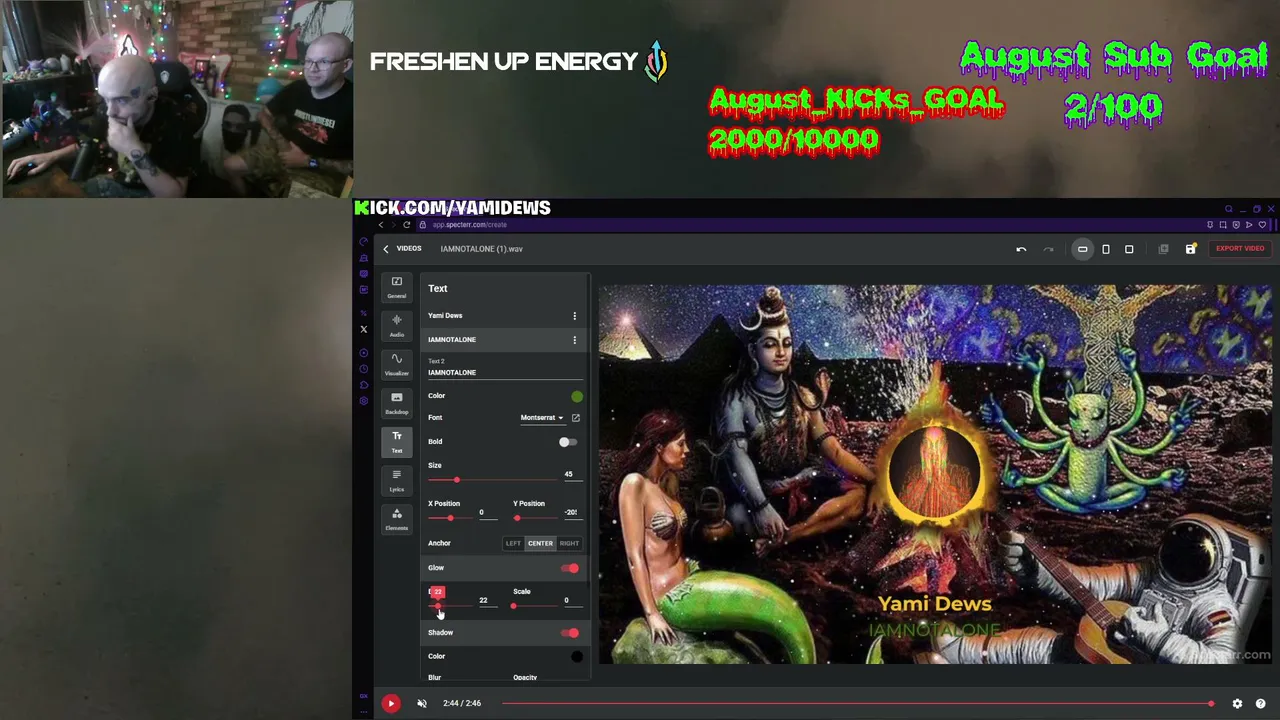The width and height of the screenshot is (1280, 720).
Task: Click the Y Position slider
Action: pyautogui.click(x=535, y=518)
